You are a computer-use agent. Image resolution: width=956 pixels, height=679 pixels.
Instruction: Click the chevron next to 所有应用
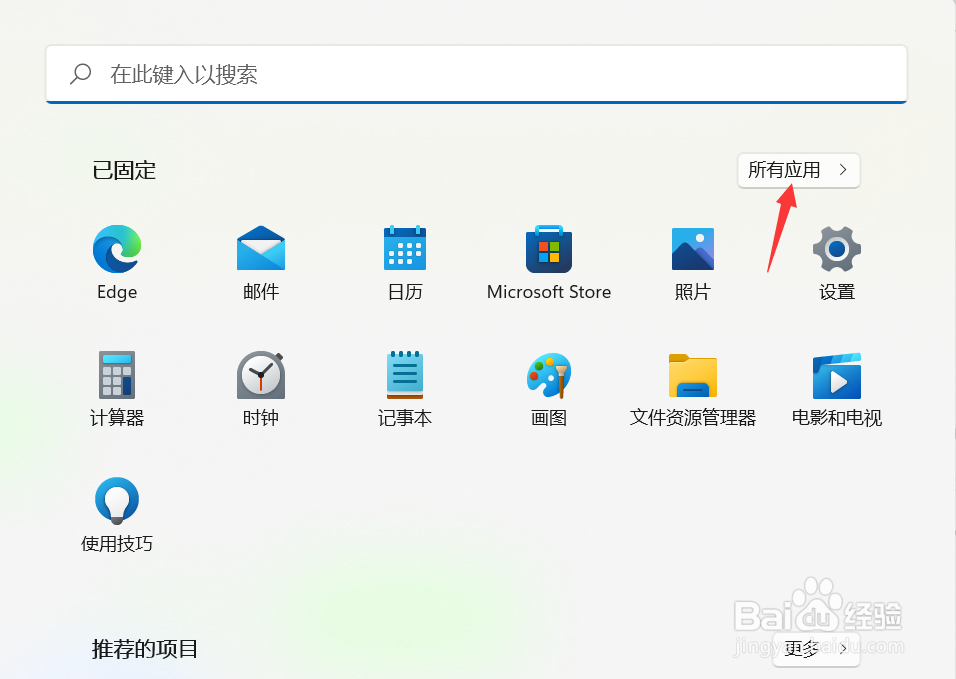coord(843,170)
